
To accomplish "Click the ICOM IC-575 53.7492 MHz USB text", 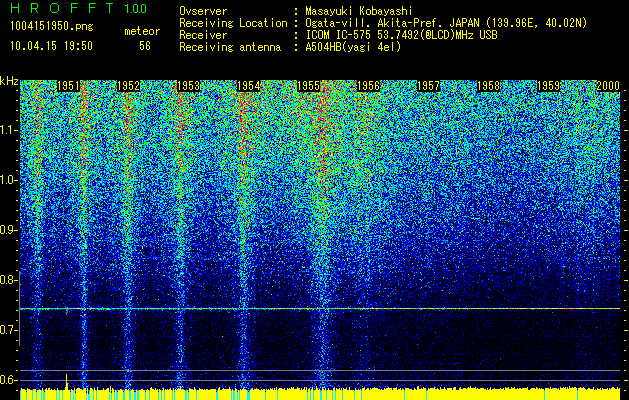I will [401, 35].
